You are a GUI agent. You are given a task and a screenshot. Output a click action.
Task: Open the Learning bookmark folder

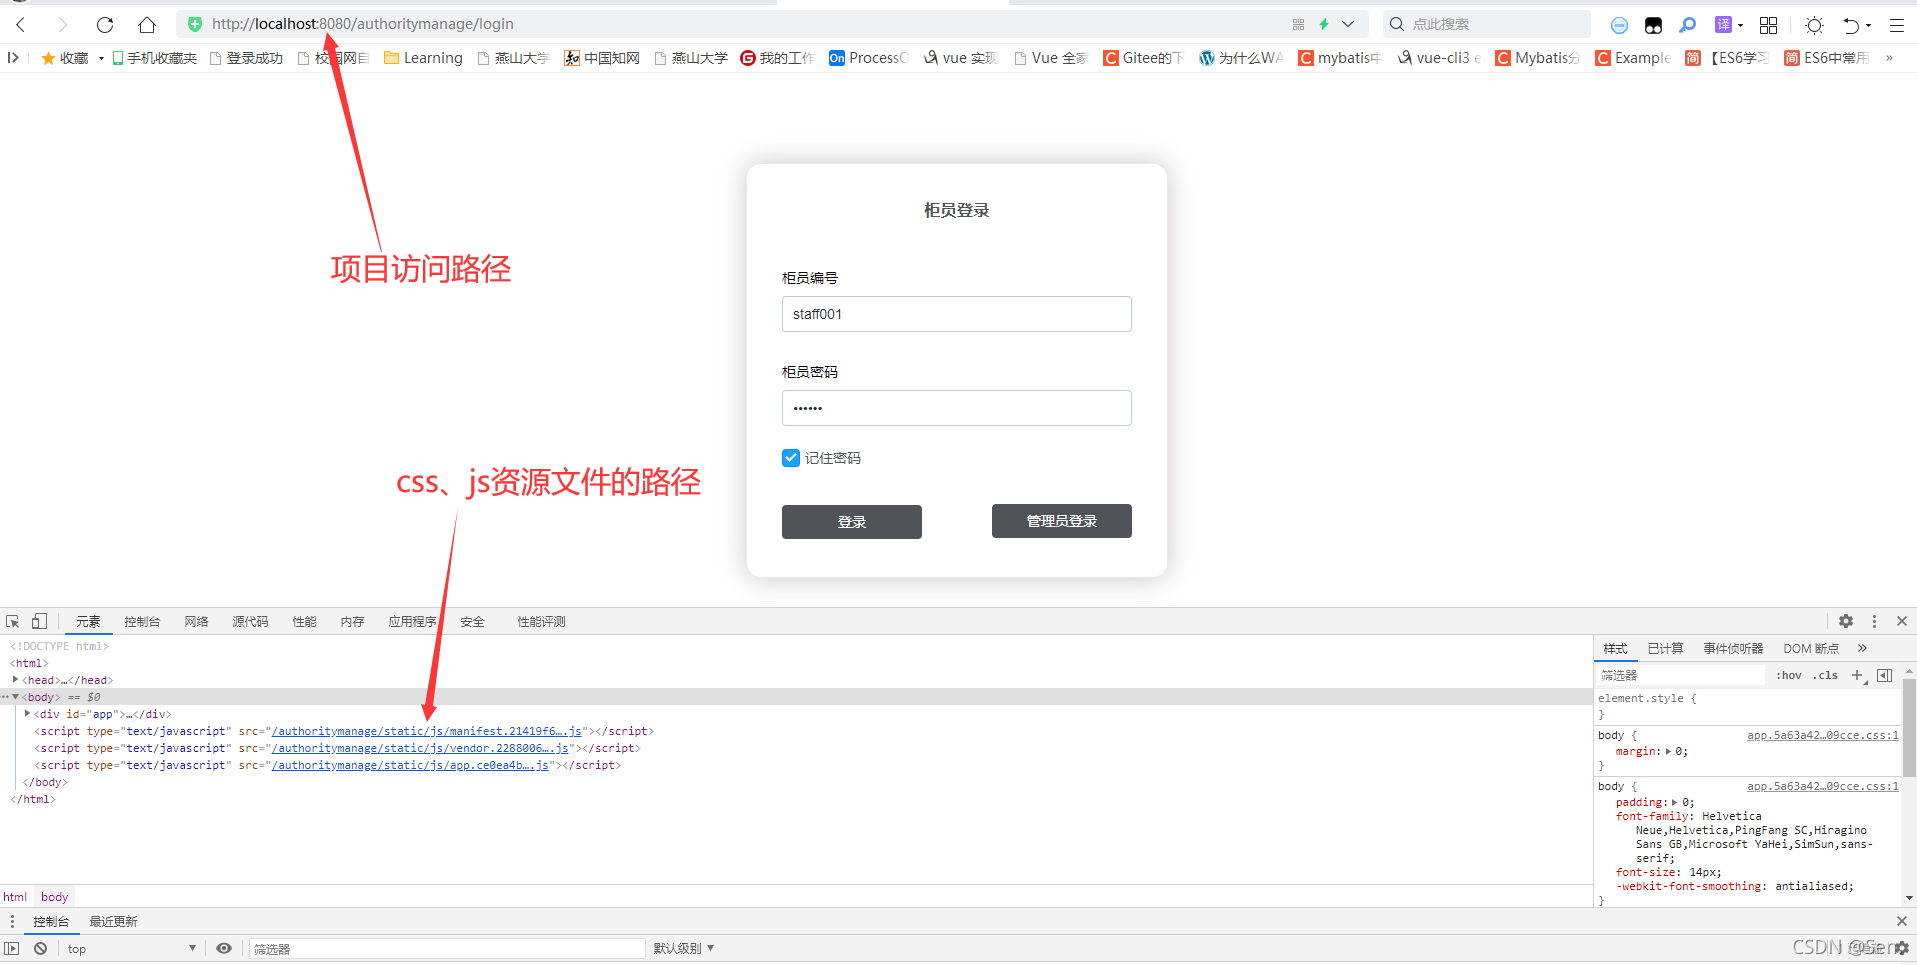pos(423,58)
